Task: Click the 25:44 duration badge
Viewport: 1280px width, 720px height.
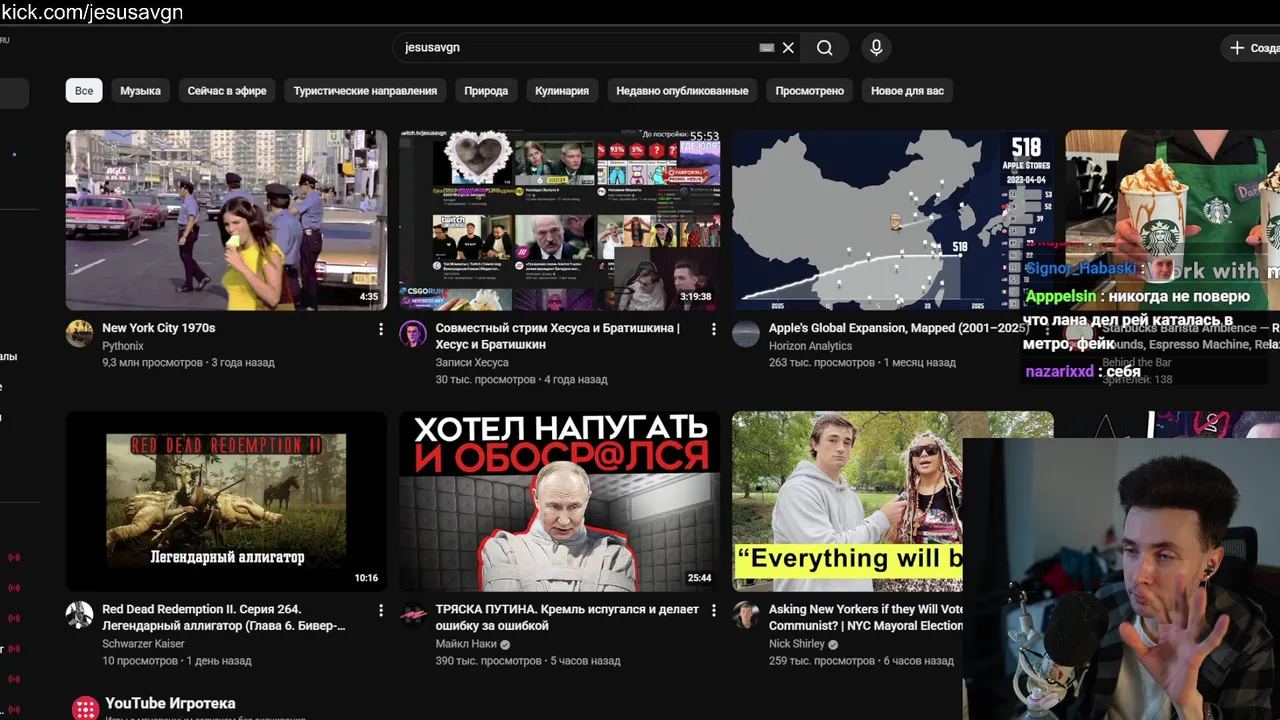Action: (x=699, y=578)
